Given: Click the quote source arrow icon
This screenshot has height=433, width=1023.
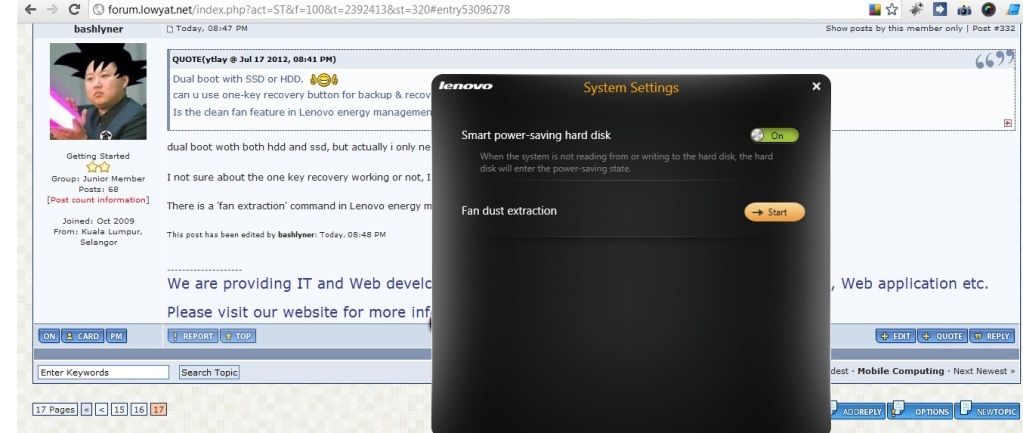Looking at the screenshot, I should [1008, 123].
